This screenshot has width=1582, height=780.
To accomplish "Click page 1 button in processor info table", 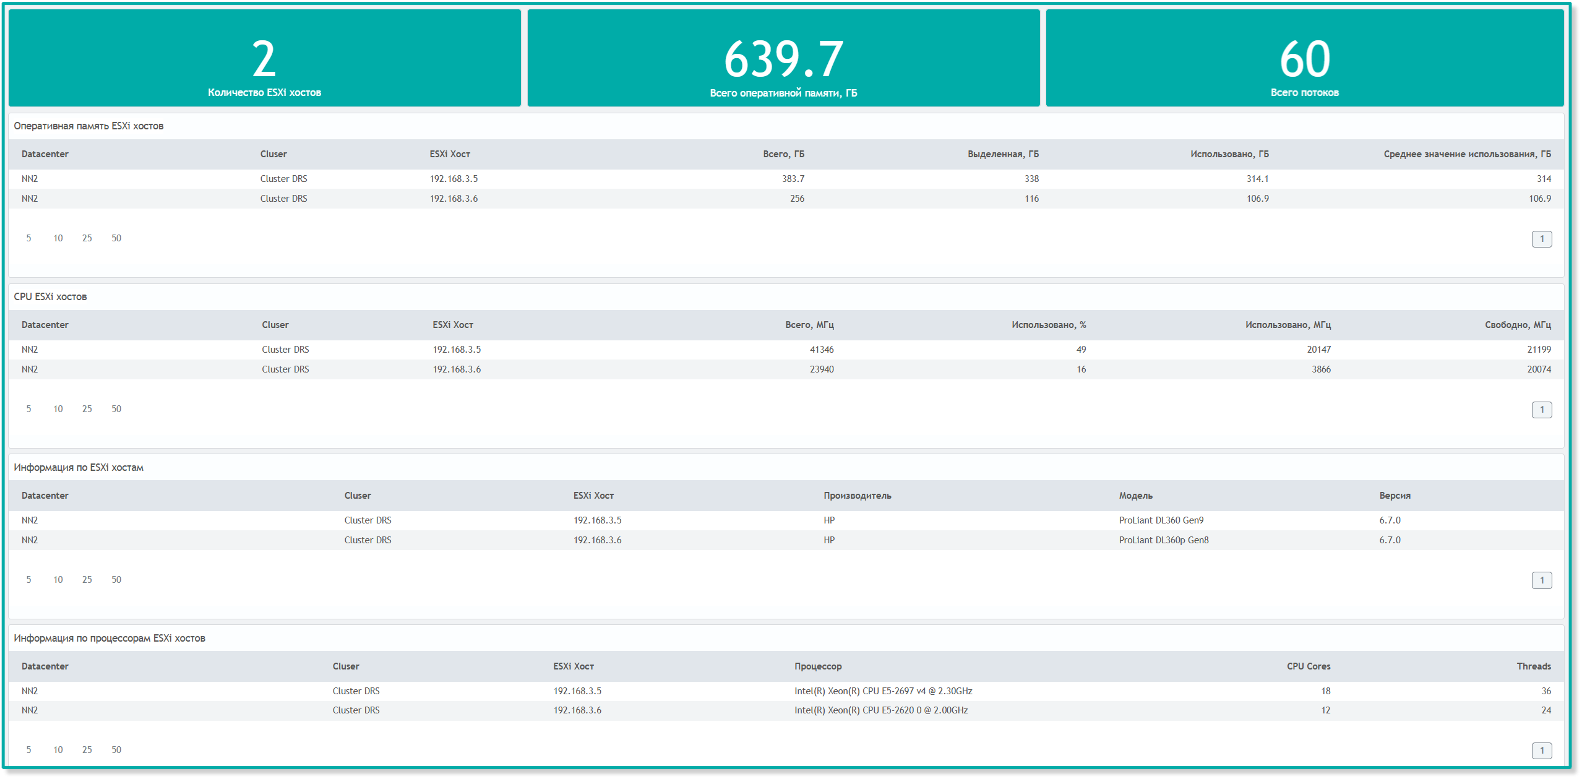I will click(1541, 751).
